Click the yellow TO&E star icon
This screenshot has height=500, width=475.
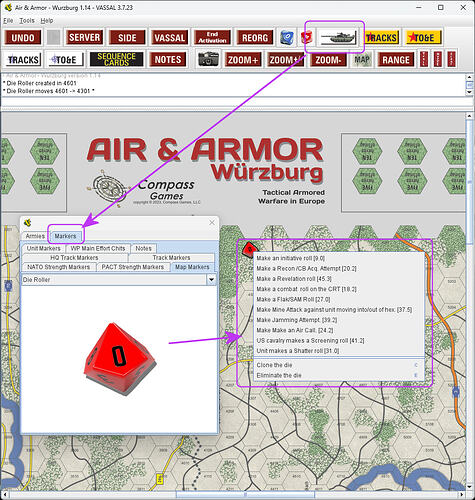click(x=424, y=37)
